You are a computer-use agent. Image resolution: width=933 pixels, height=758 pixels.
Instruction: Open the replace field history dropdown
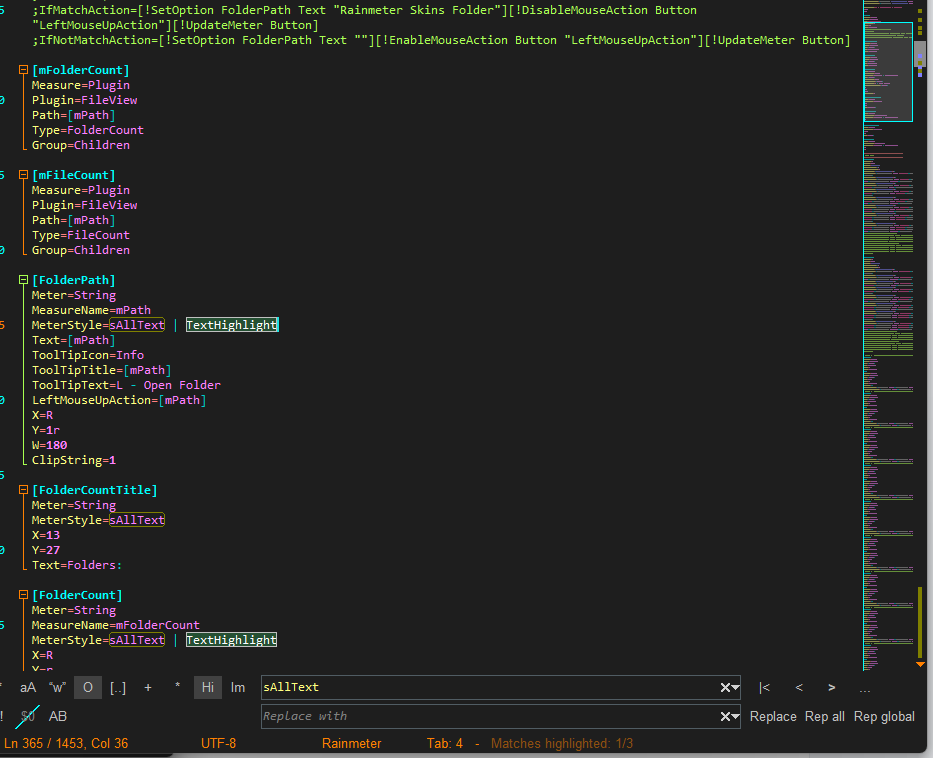point(736,717)
